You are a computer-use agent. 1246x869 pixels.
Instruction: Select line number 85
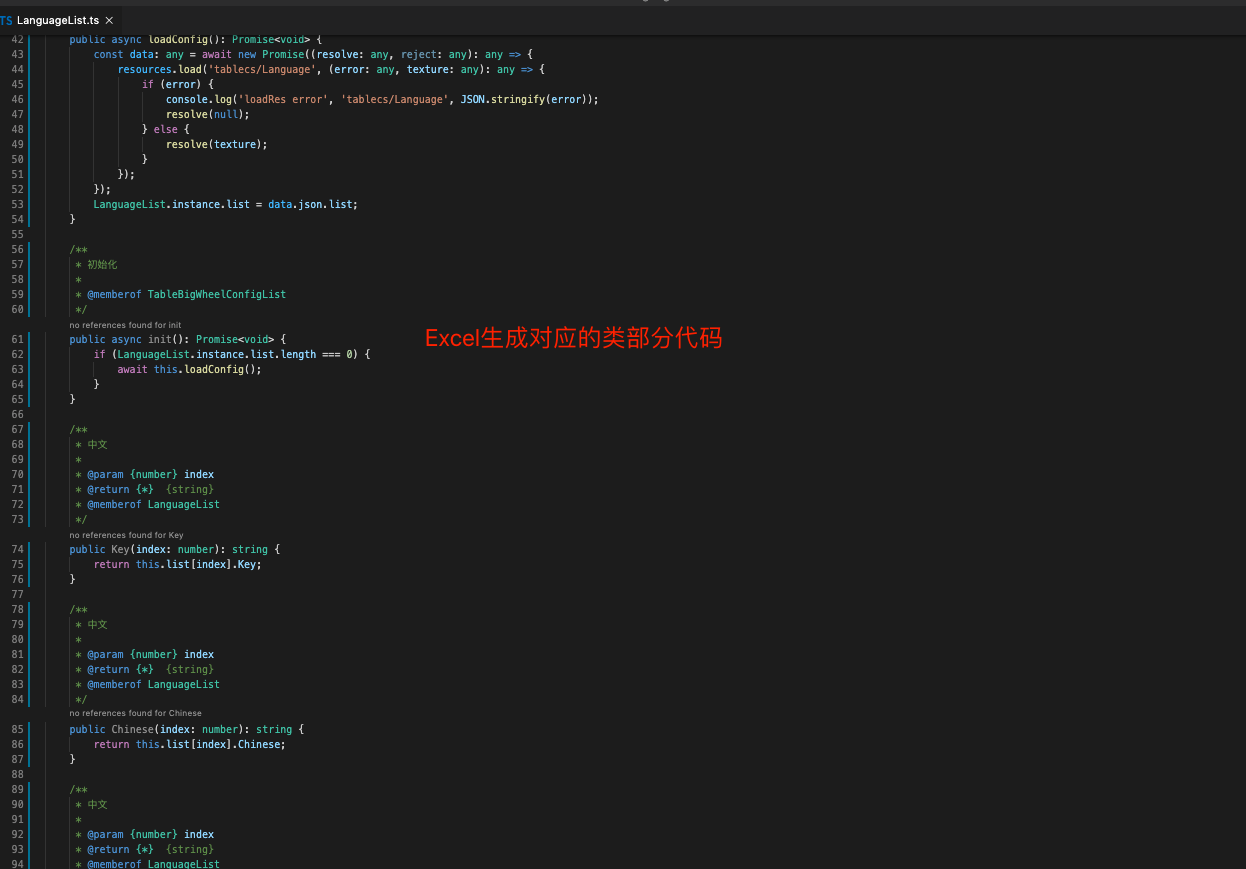(x=16, y=729)
